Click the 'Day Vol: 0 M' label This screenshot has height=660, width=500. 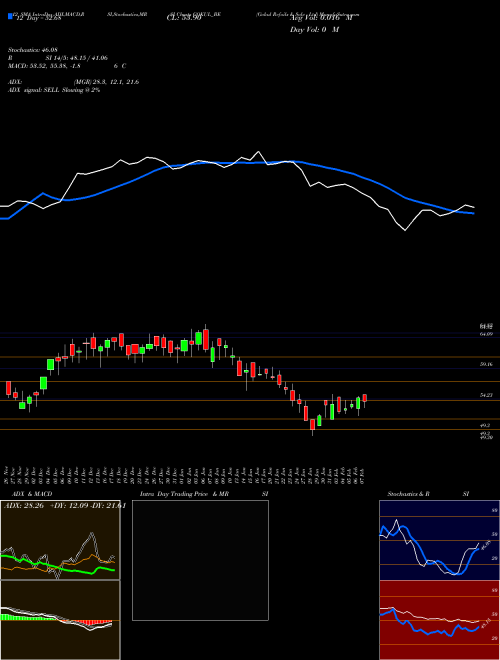[x=314, y=30]
